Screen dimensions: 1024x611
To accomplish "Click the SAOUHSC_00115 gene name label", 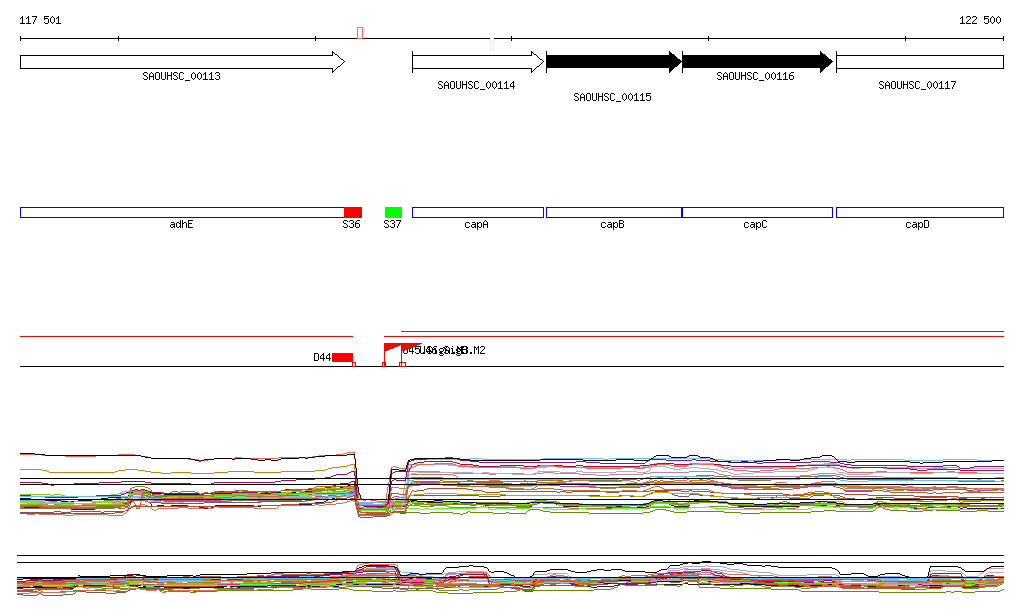I will pos(612,98).
